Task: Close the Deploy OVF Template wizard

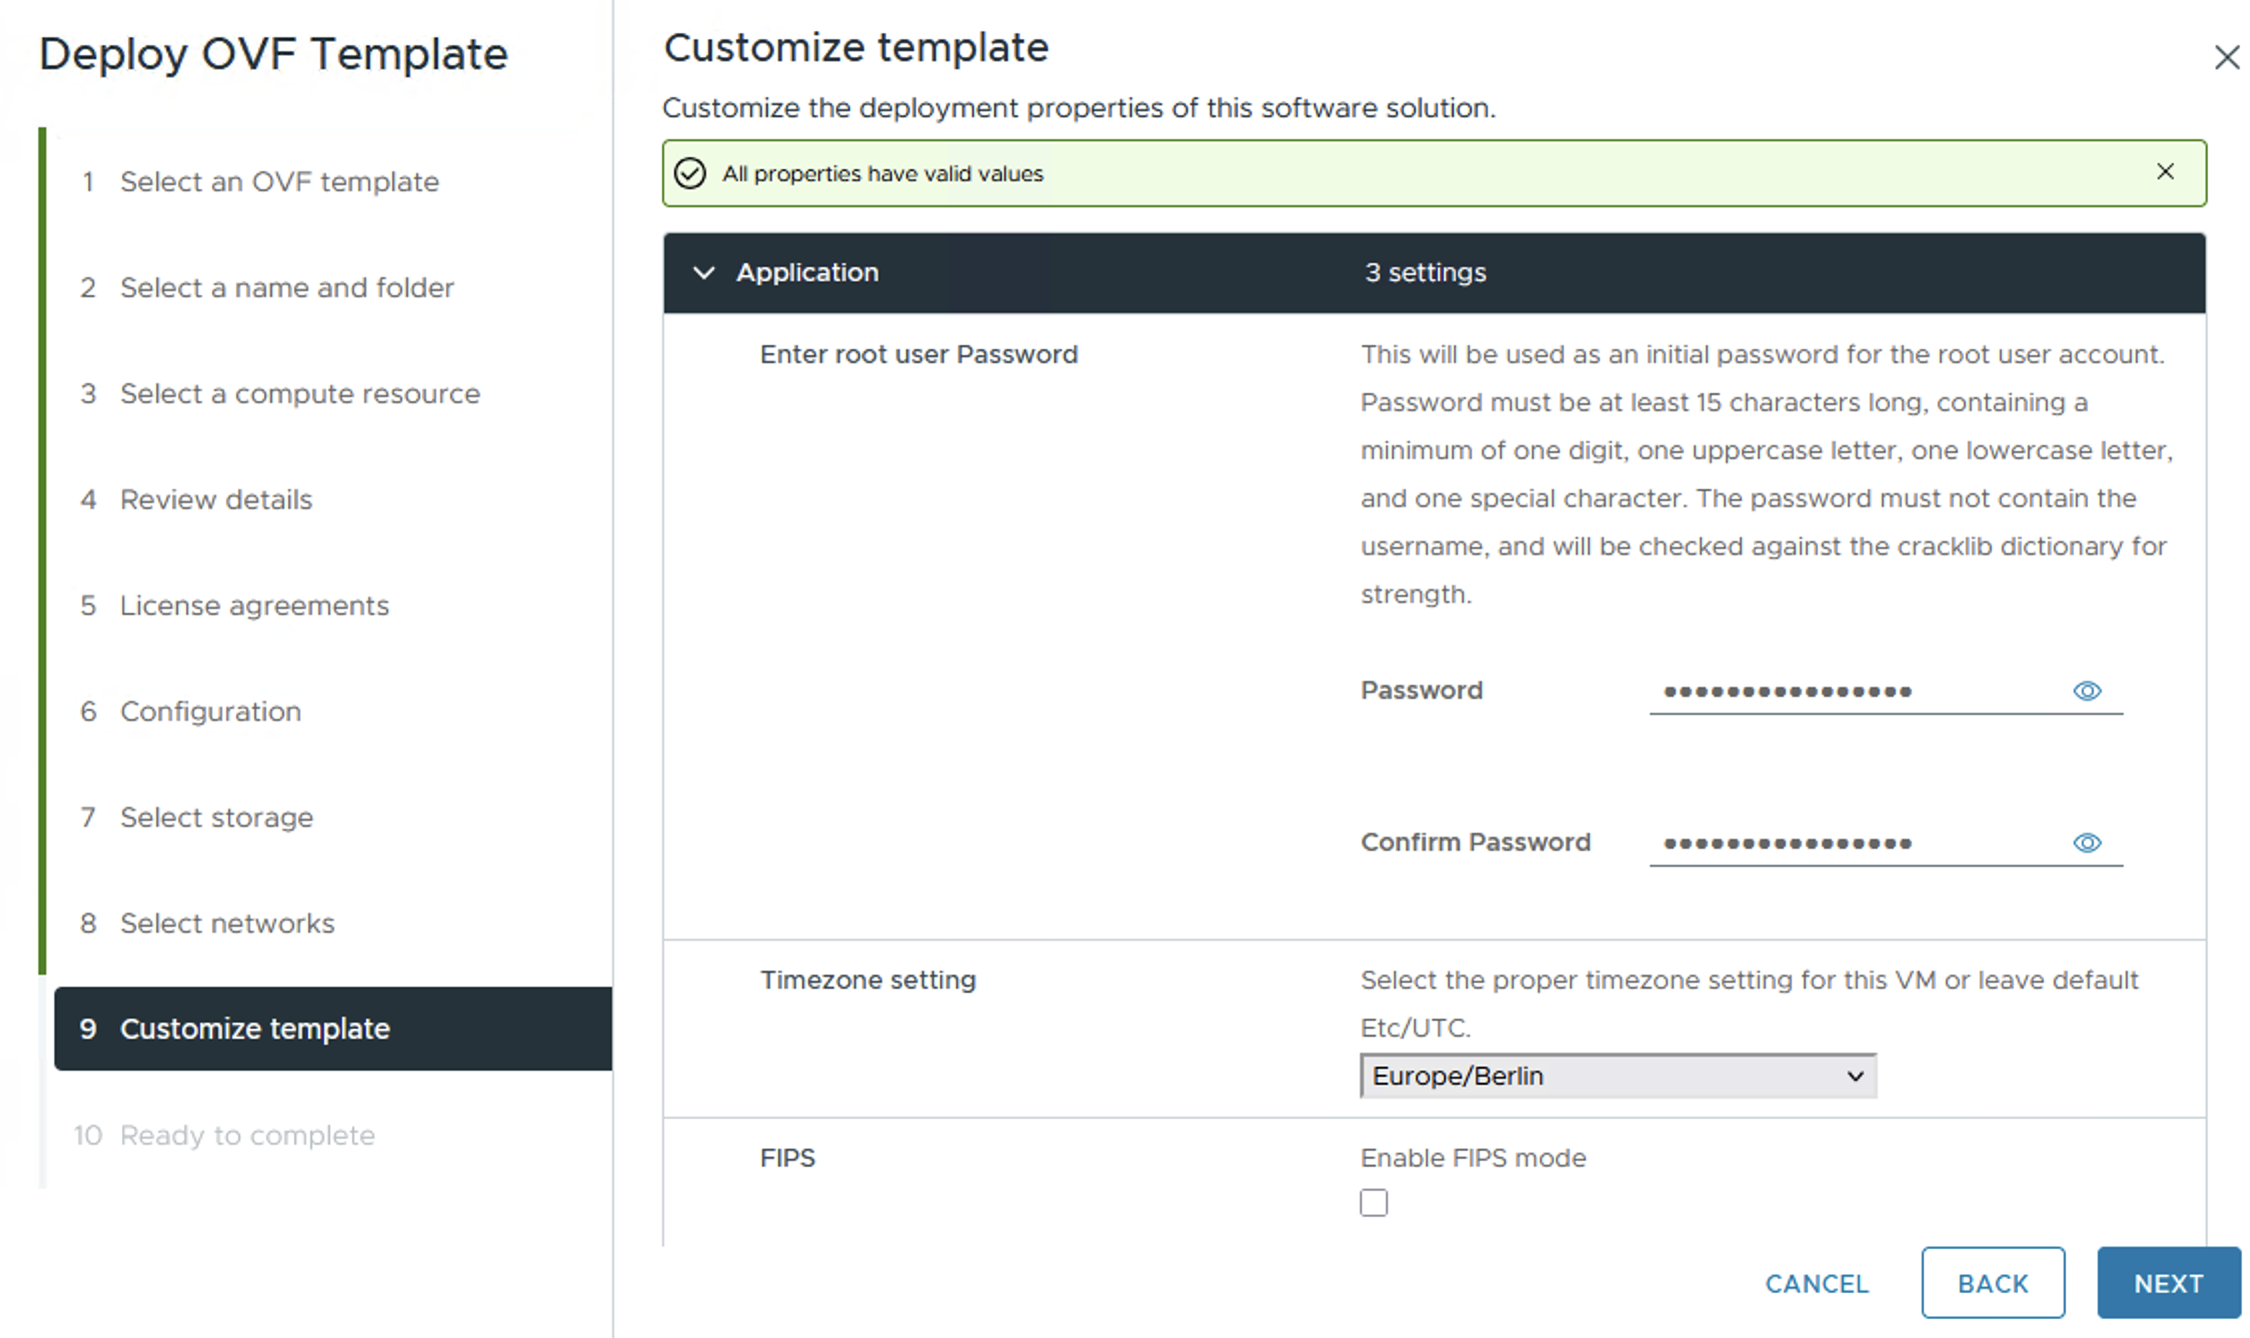Action: point(2226,58)
